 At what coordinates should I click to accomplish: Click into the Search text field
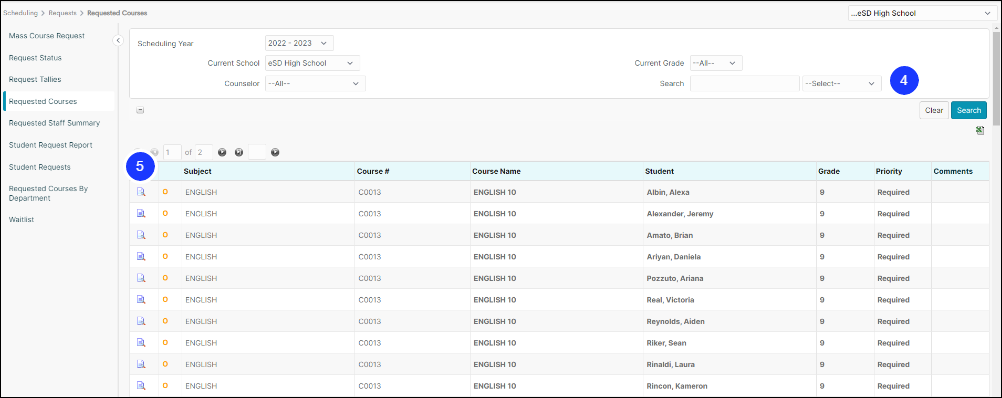(x=744, y=83)
